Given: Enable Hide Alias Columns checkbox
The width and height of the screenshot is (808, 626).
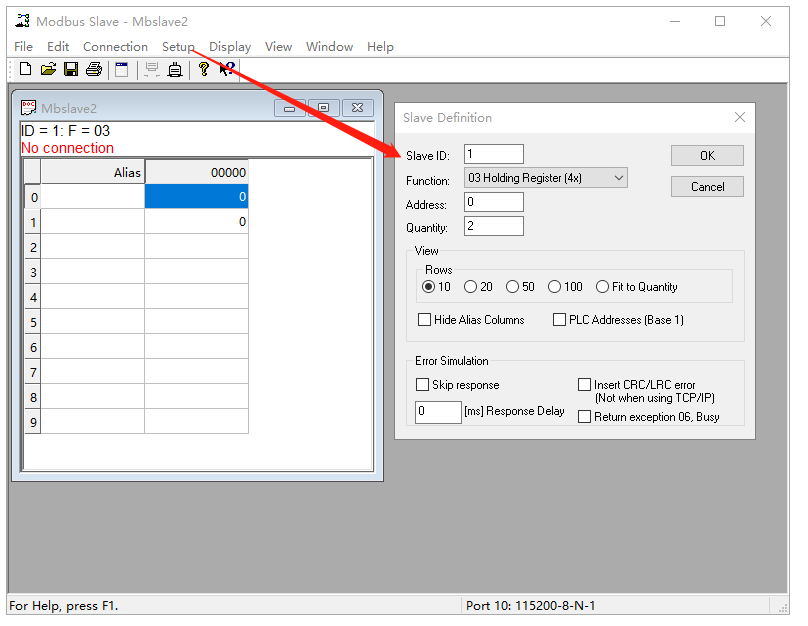Looking at the screenshot, I should (x=424, y=320).
